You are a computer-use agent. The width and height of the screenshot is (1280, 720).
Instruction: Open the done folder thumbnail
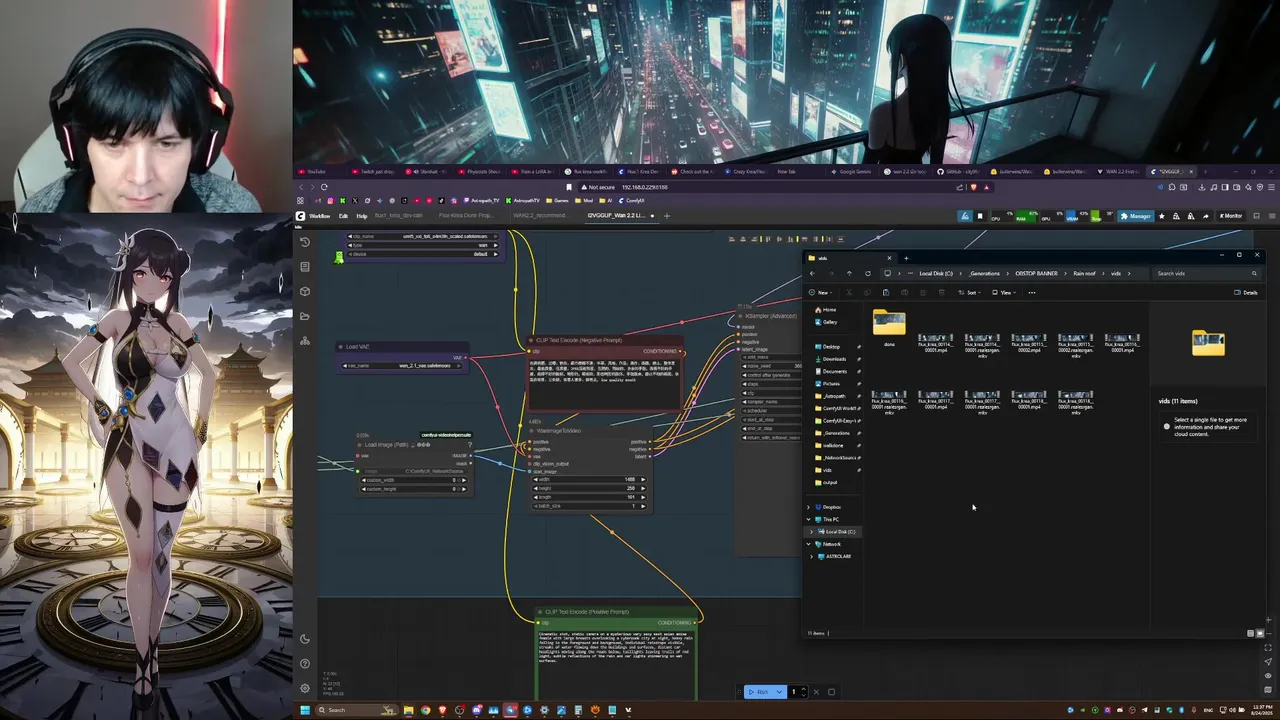[889, 323]
